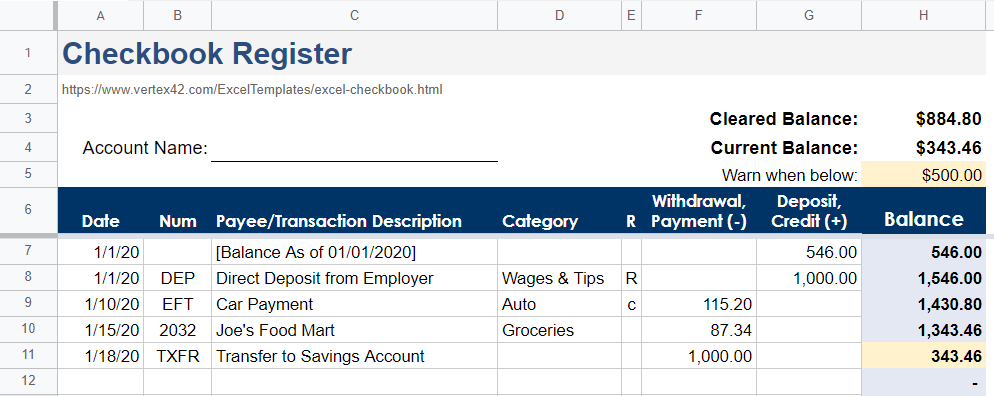Select the Cleared Balance $884.80 cell
Viewport: 994px width, 396px height.
(x=924, y=118)
